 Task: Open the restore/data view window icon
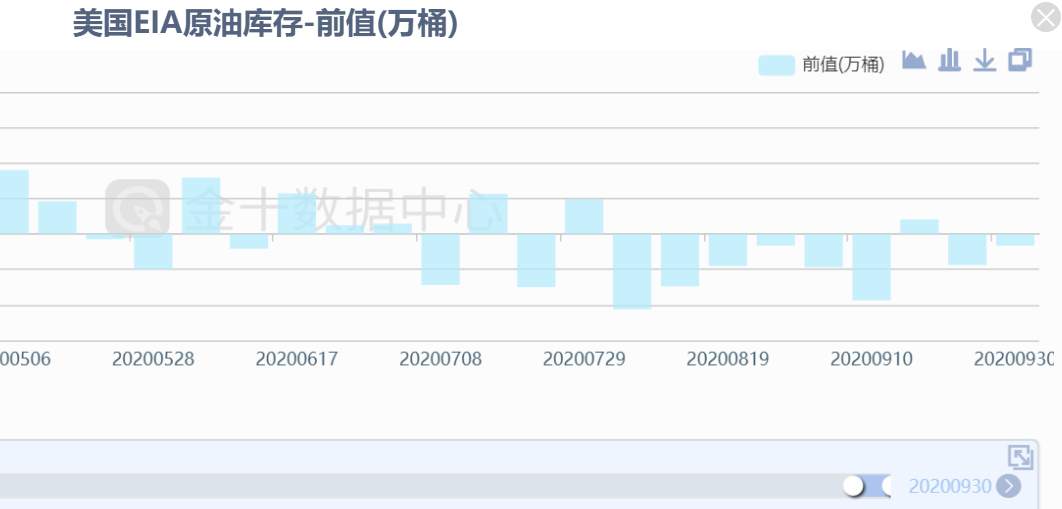click(x=1020, y=60)
